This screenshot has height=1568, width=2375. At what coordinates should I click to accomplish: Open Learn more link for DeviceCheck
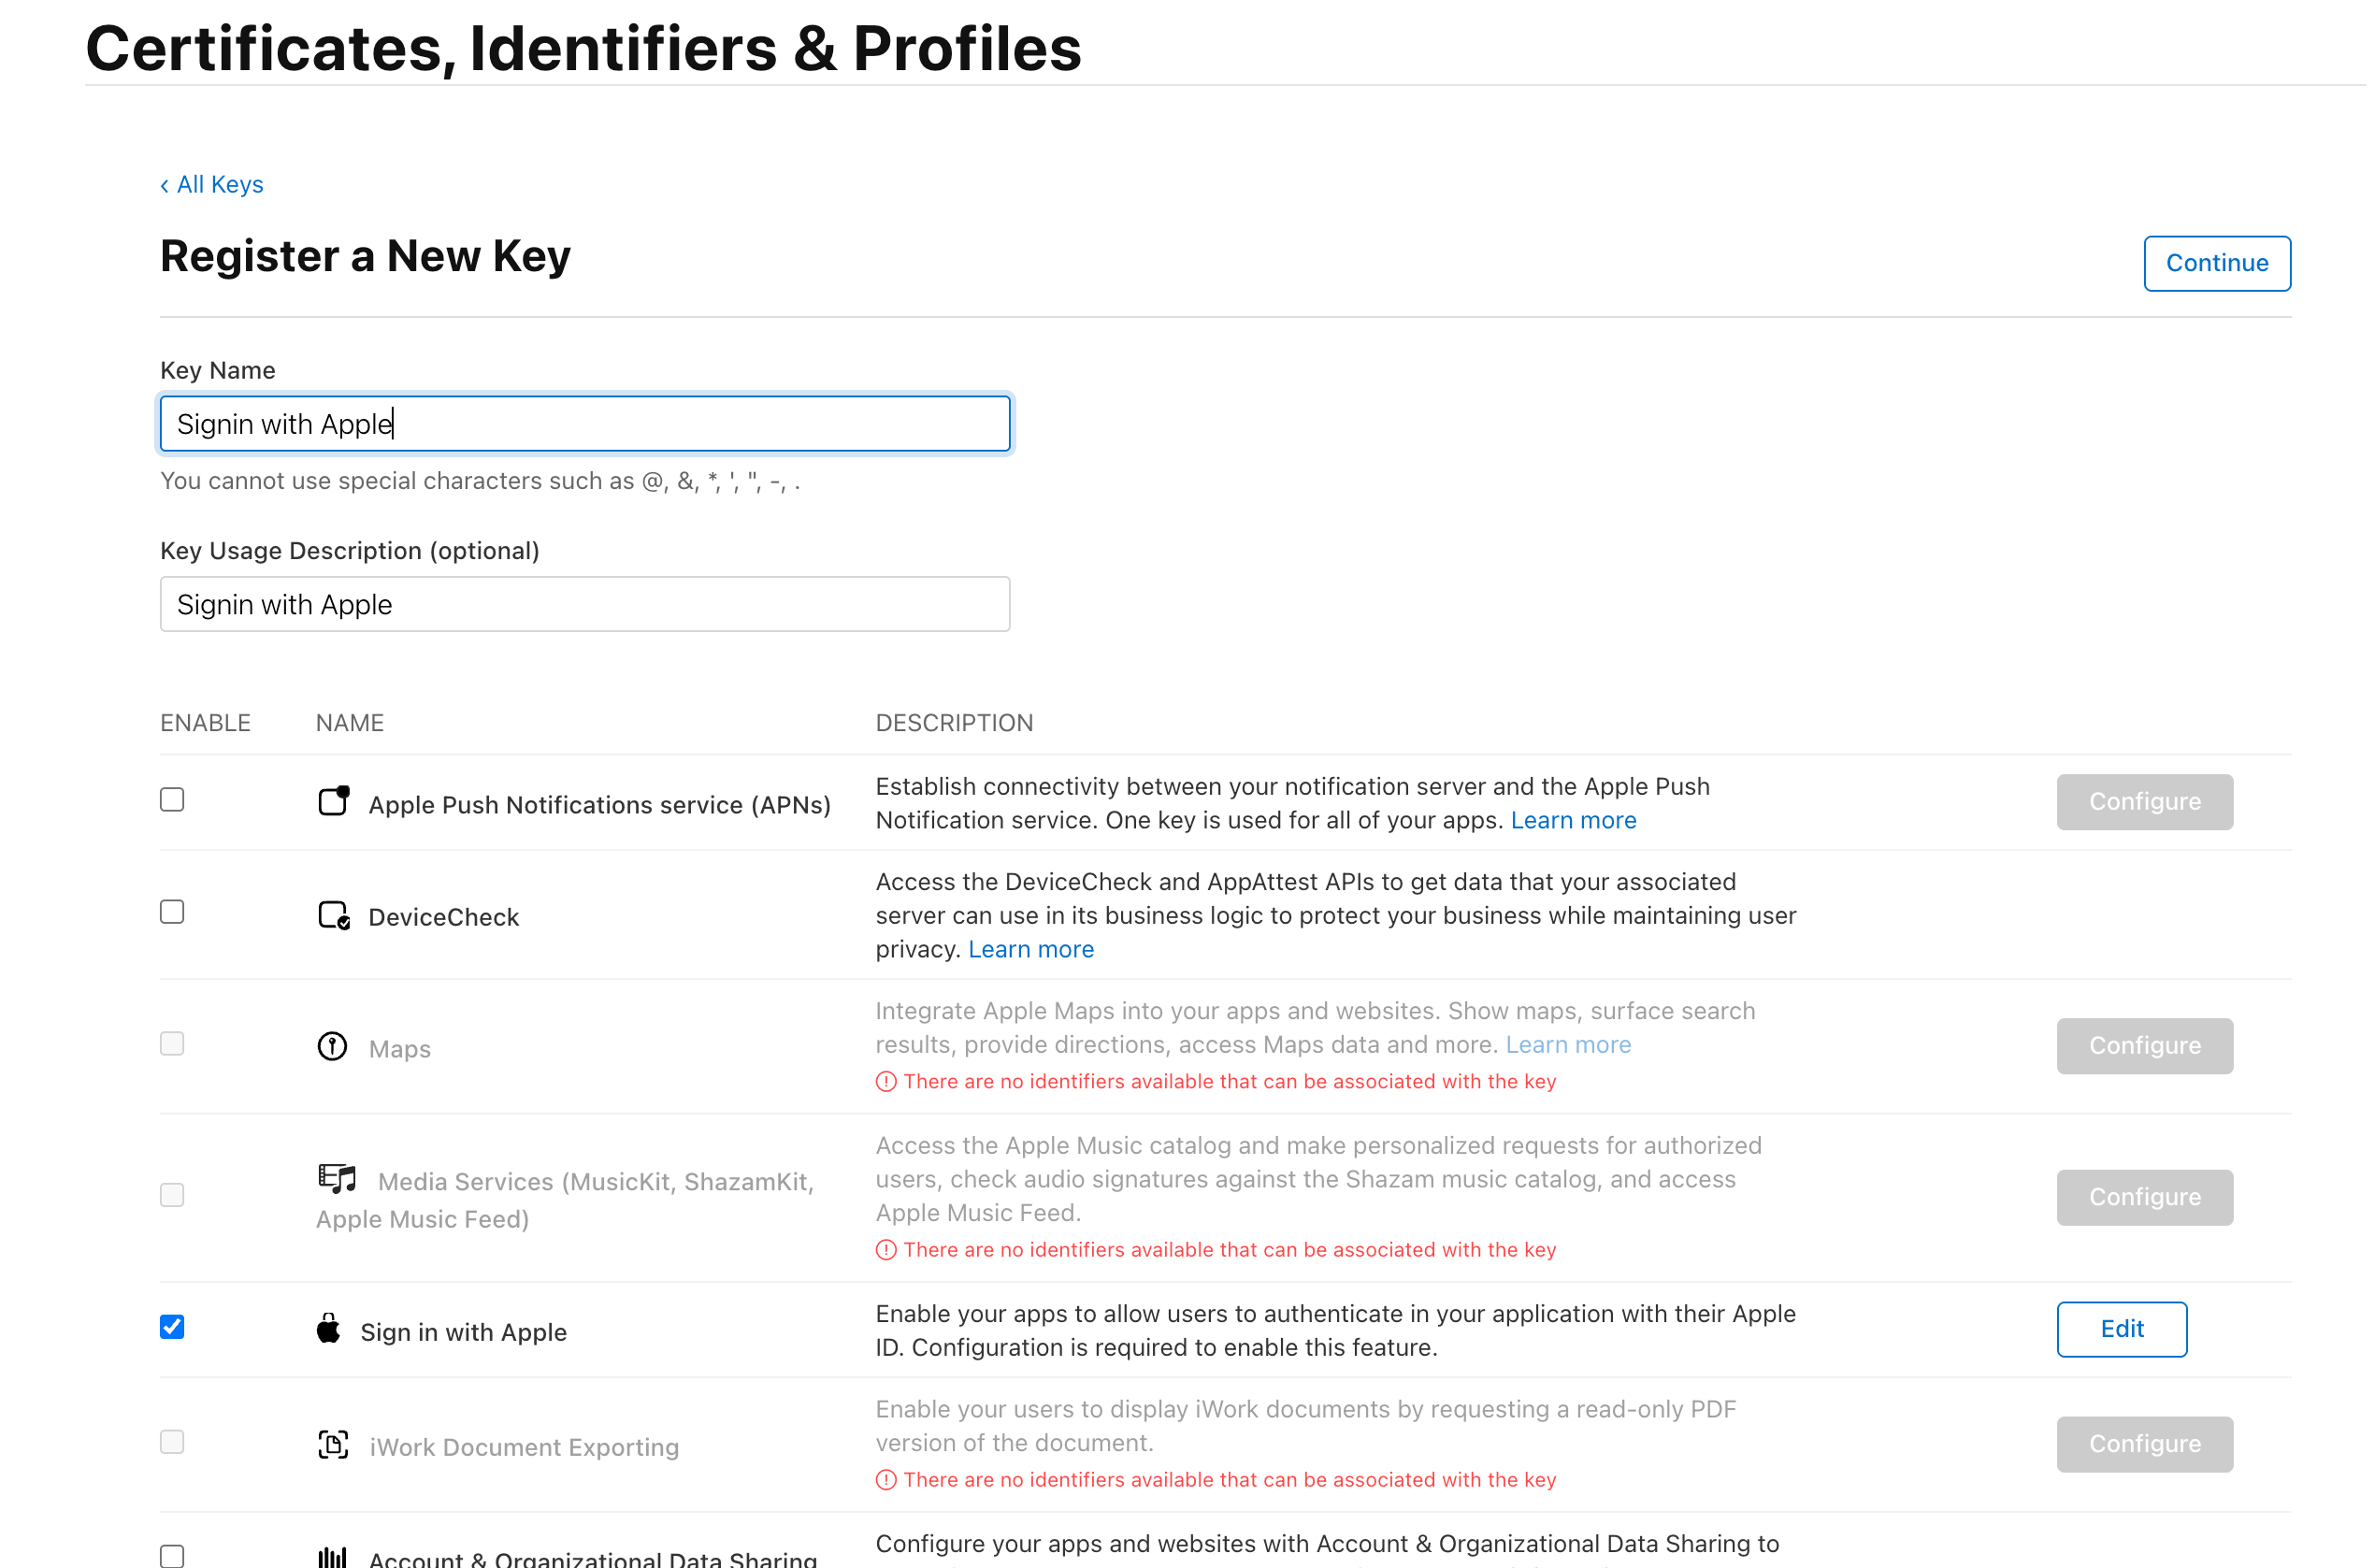[1031, 949]
